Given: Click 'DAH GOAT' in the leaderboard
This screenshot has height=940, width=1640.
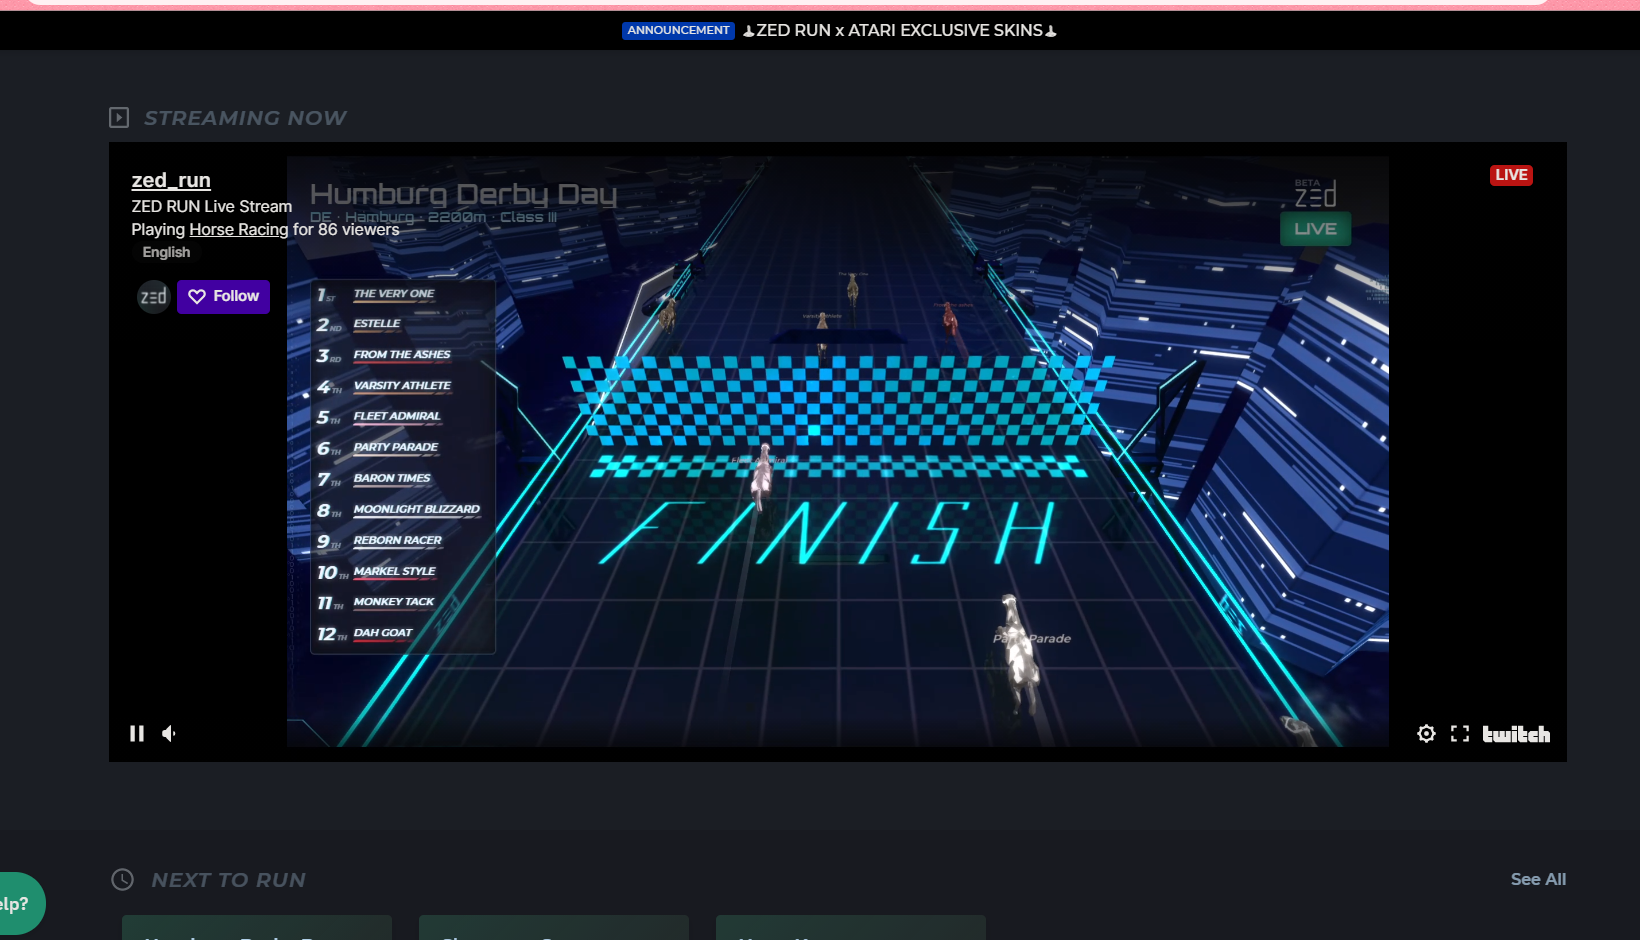Looking at the screenshot, I should coord(383,633).
